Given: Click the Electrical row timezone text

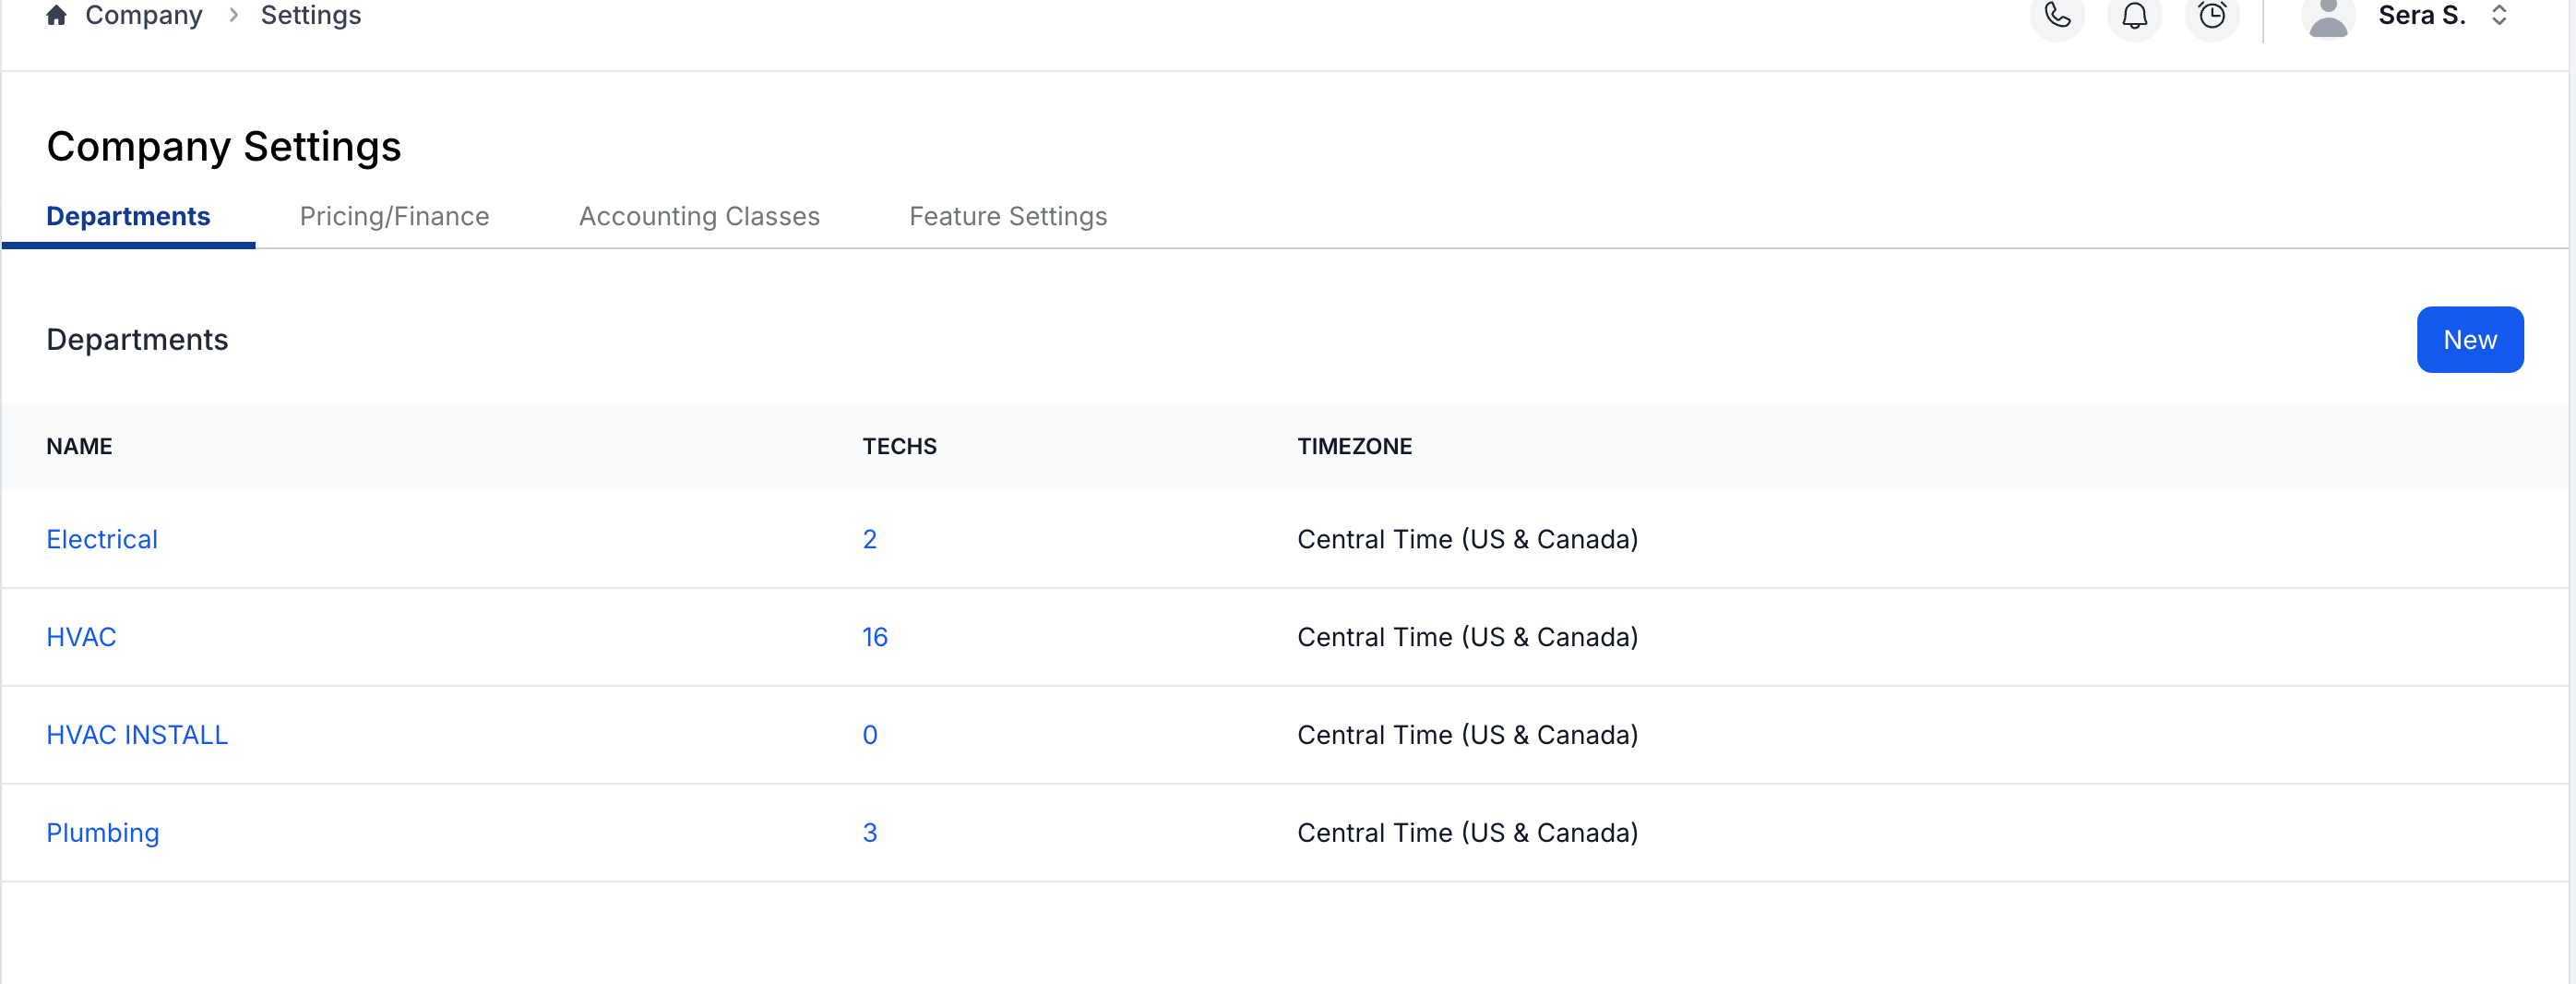Looking at the screenshot, I should coord(1468,539).
